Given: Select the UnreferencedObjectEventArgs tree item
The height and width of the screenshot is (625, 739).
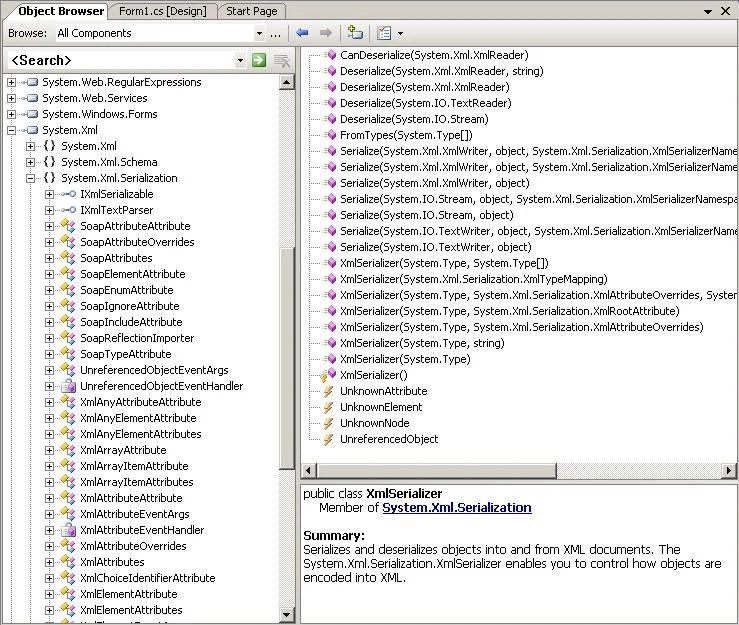Looking at the screenshot, I should pos(154,370).
